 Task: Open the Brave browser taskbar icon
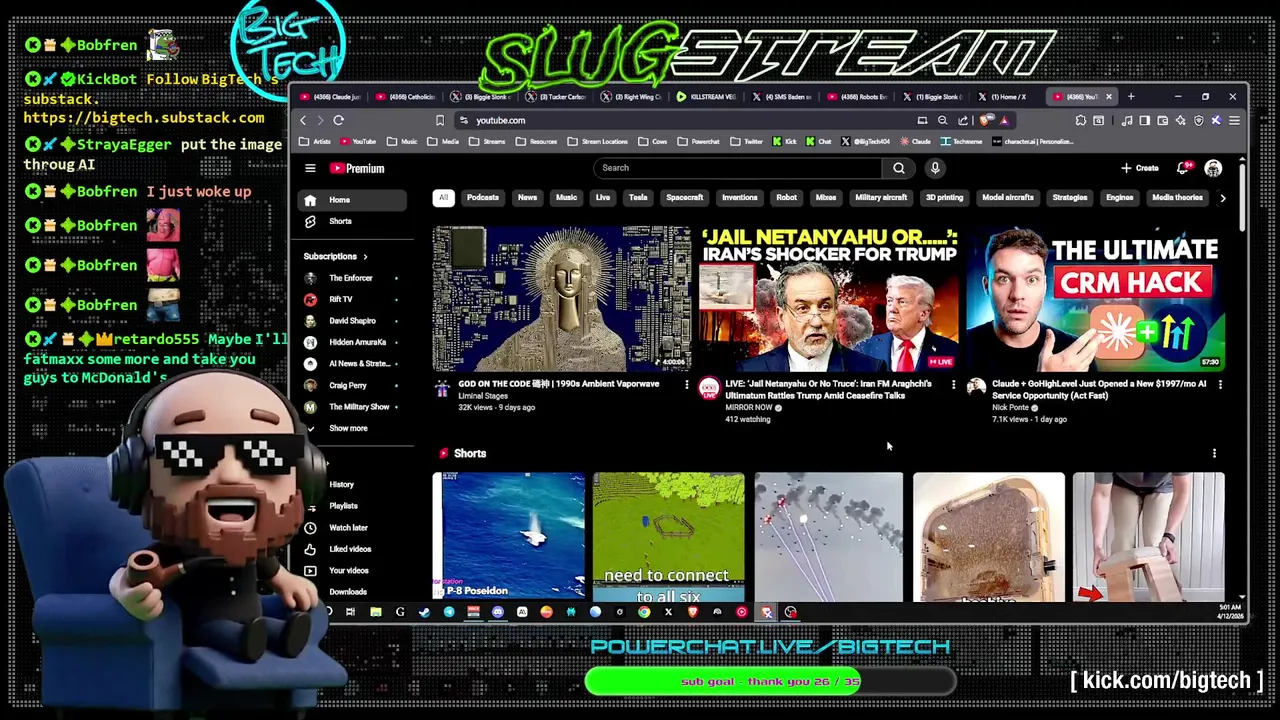click(693, 612)
